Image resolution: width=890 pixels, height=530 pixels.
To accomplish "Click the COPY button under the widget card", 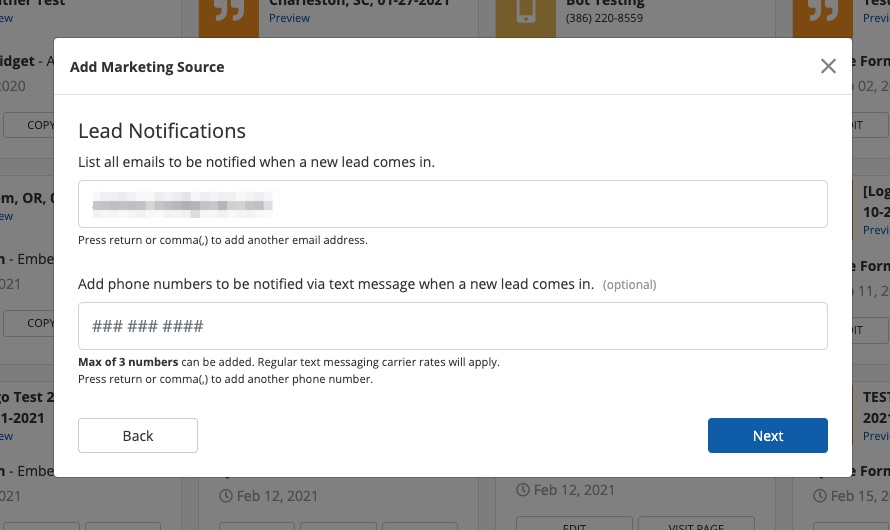I will pyautogui.click(x=40, y=125).
